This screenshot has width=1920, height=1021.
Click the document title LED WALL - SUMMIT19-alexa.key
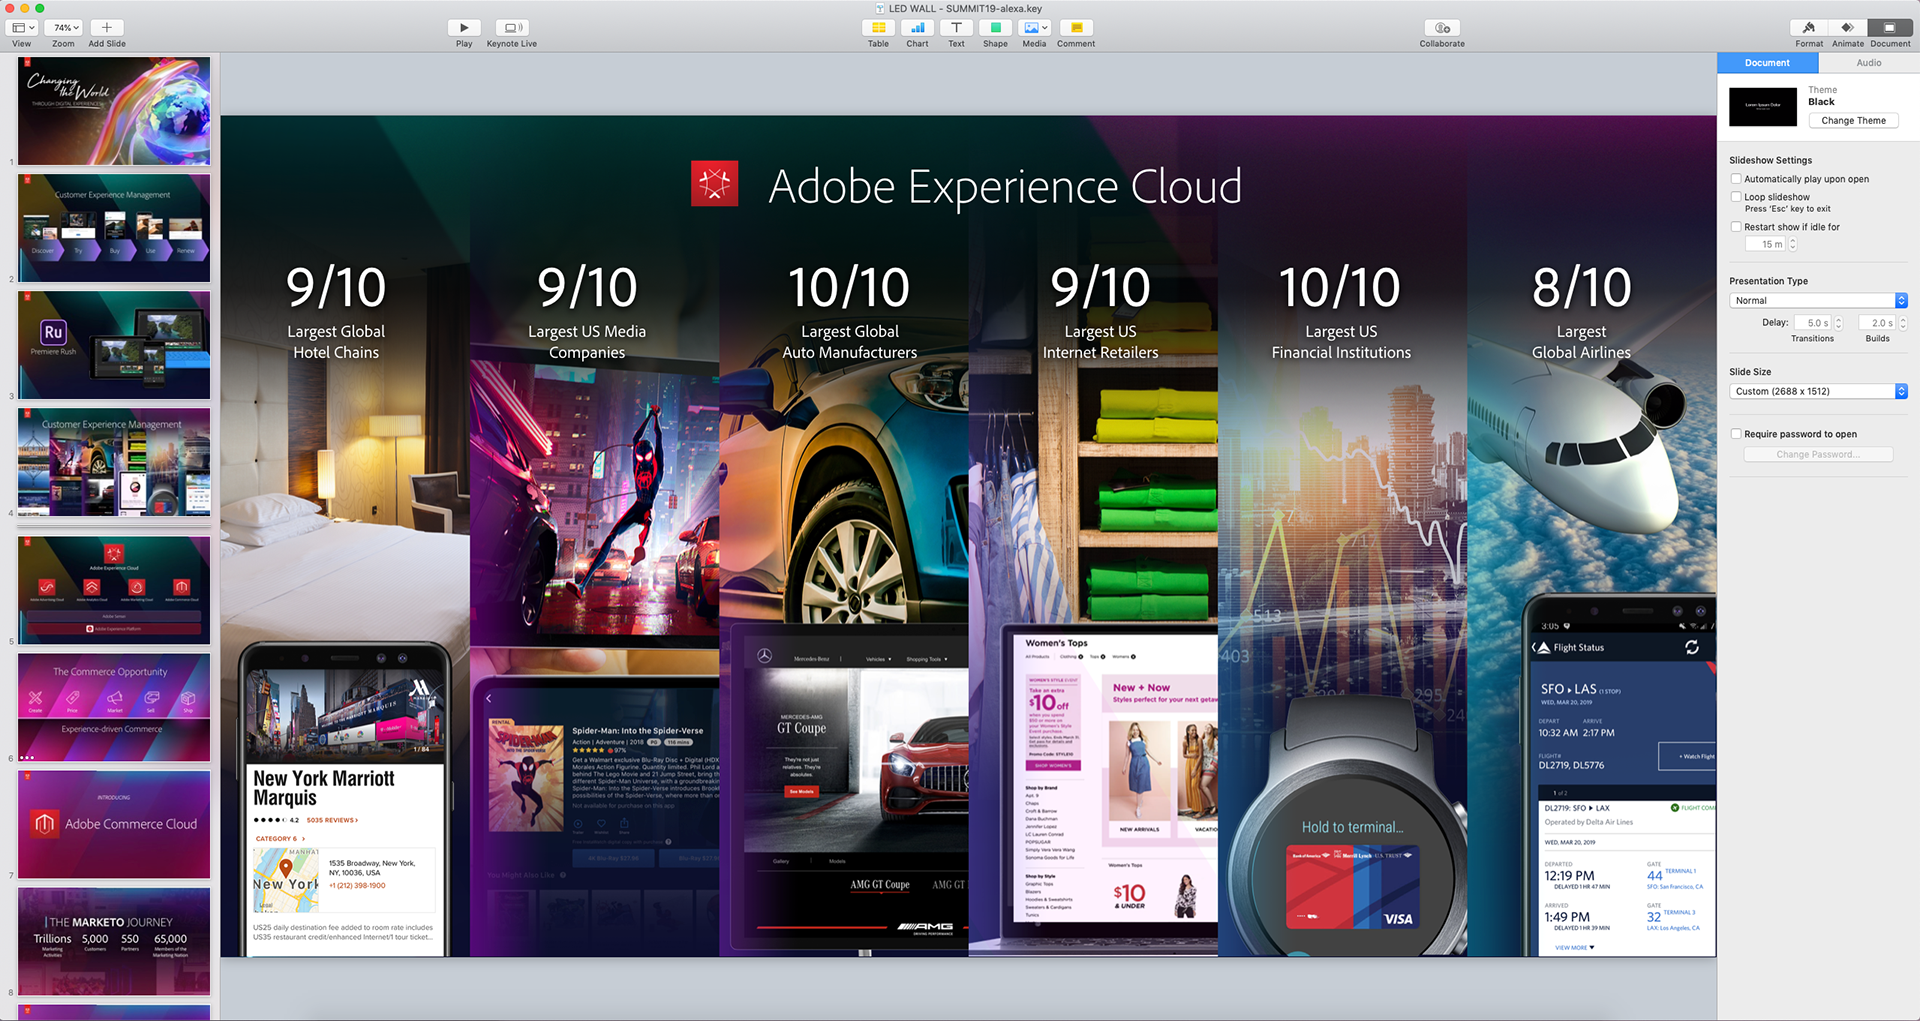coord(965,9)
